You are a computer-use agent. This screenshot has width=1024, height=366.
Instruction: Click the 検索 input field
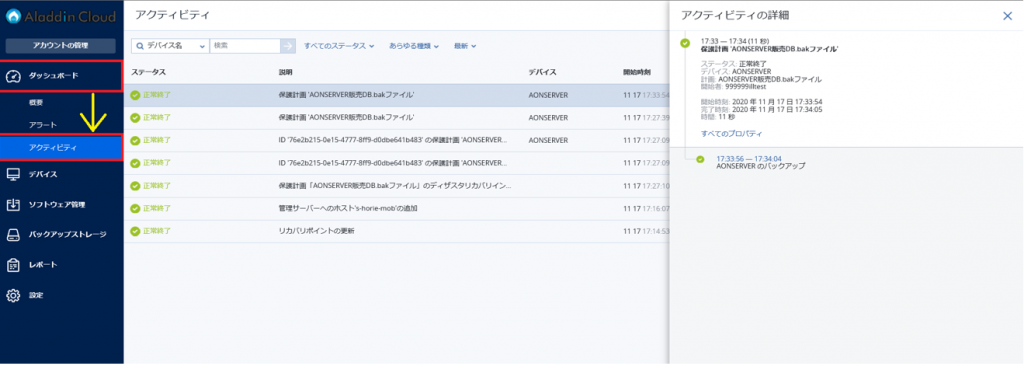point(245,46)
